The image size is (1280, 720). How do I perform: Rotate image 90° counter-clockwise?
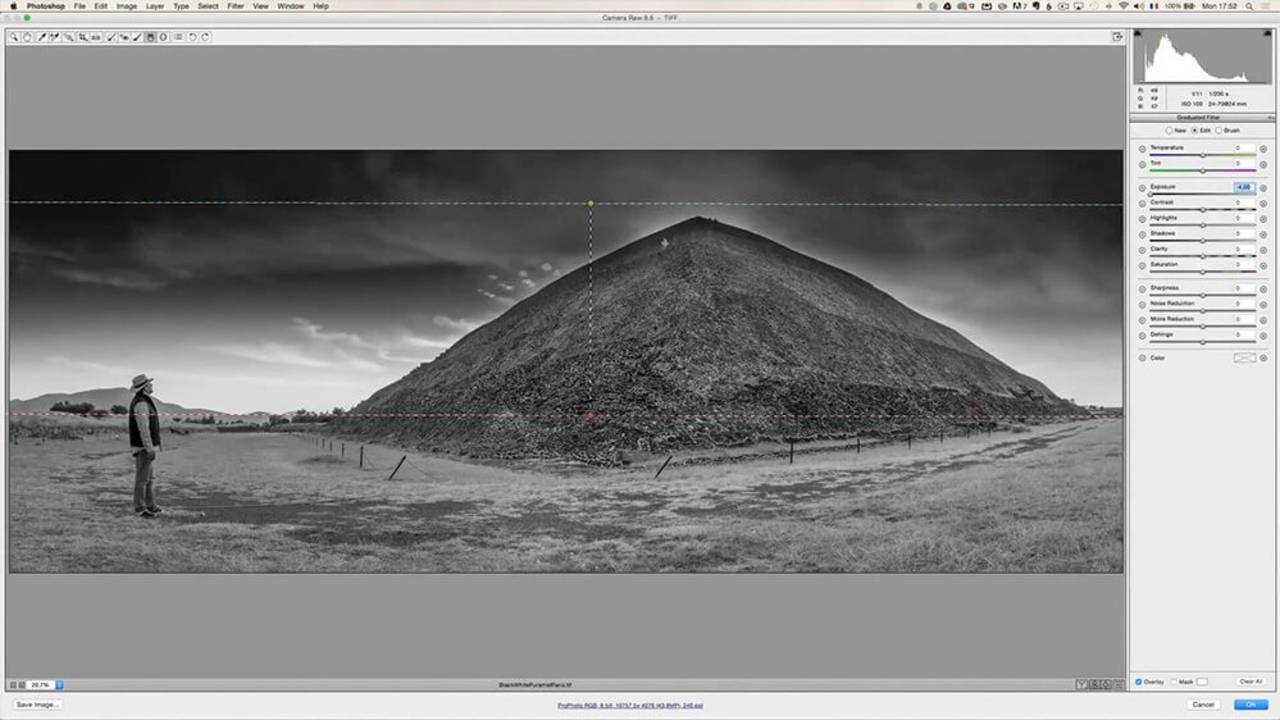(192, 37)
